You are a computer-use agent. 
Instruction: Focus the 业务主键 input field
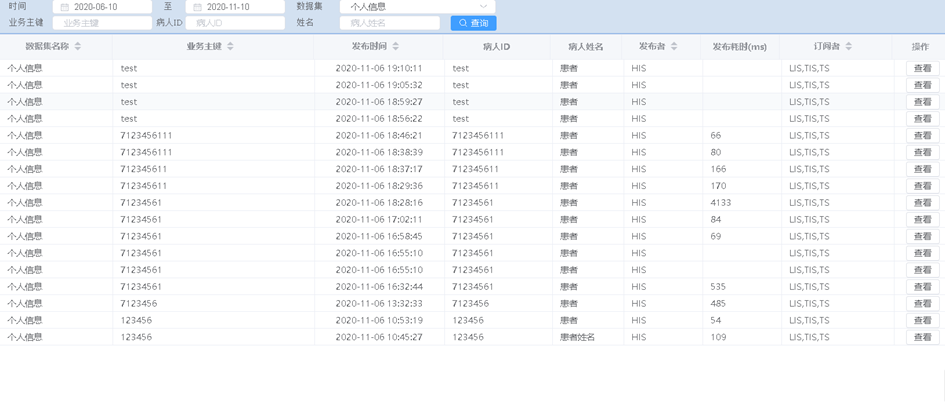click(102, 23)
